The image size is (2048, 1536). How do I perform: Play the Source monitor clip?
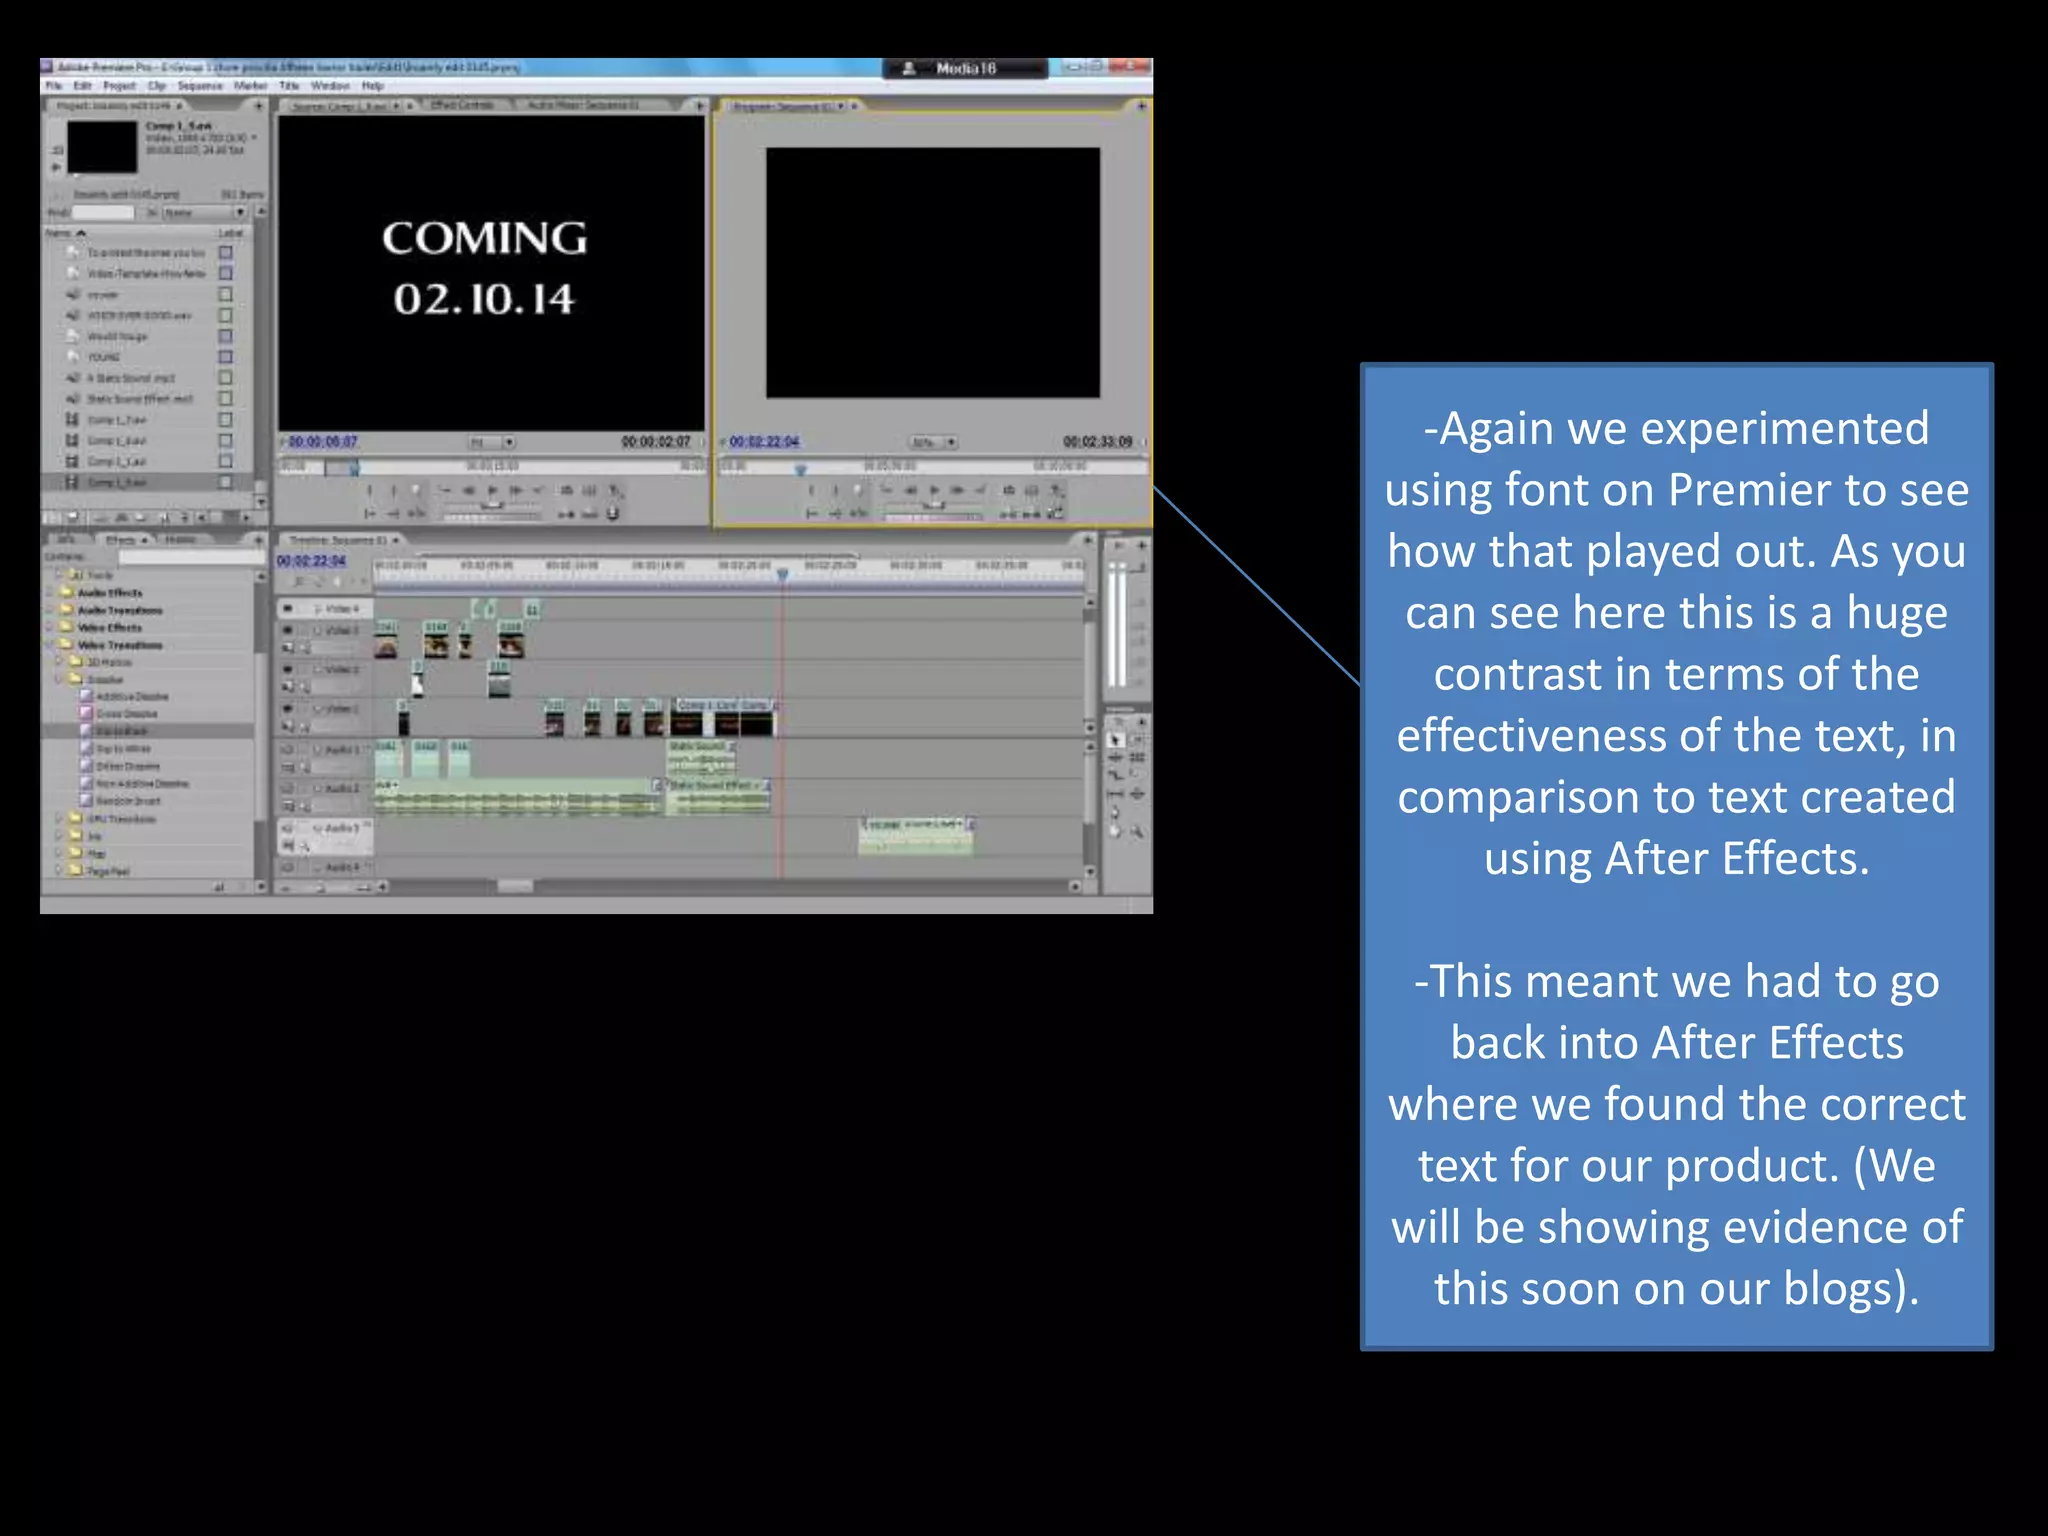pos(492,490)
